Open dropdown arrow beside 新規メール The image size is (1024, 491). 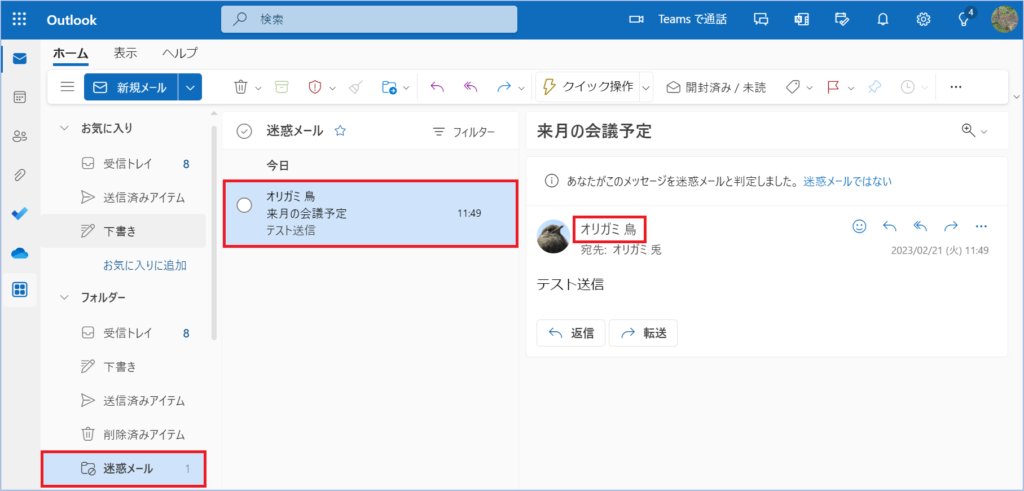click(x=190, y=87)
